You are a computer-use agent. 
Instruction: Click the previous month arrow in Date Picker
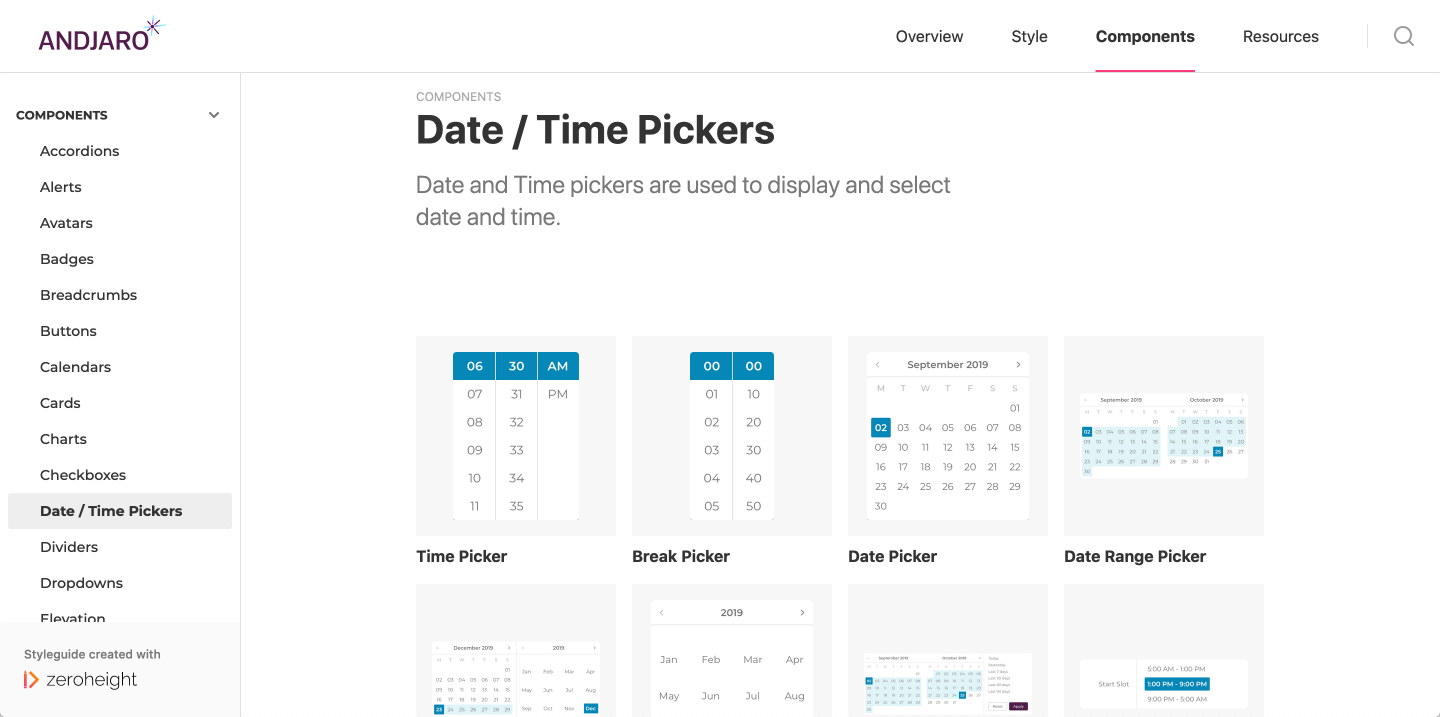[877, 365]
